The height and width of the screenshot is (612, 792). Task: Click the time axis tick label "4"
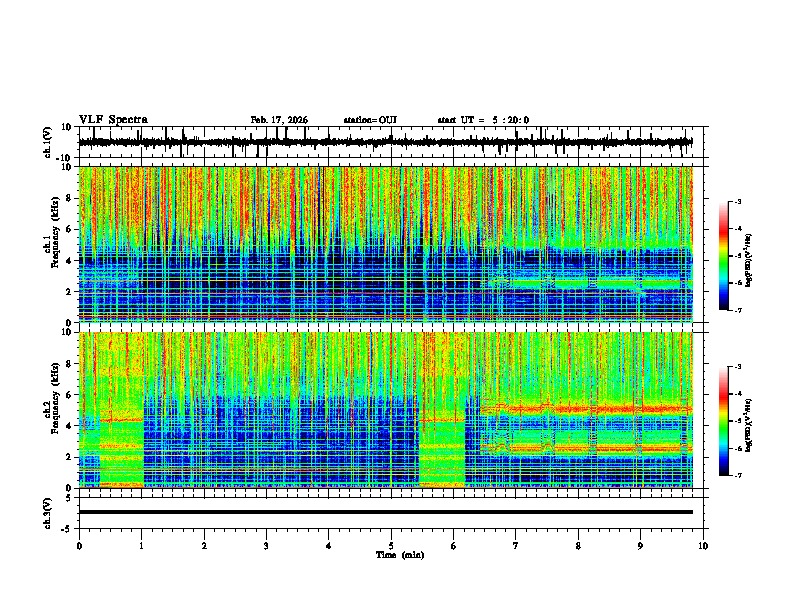(328, 546)
